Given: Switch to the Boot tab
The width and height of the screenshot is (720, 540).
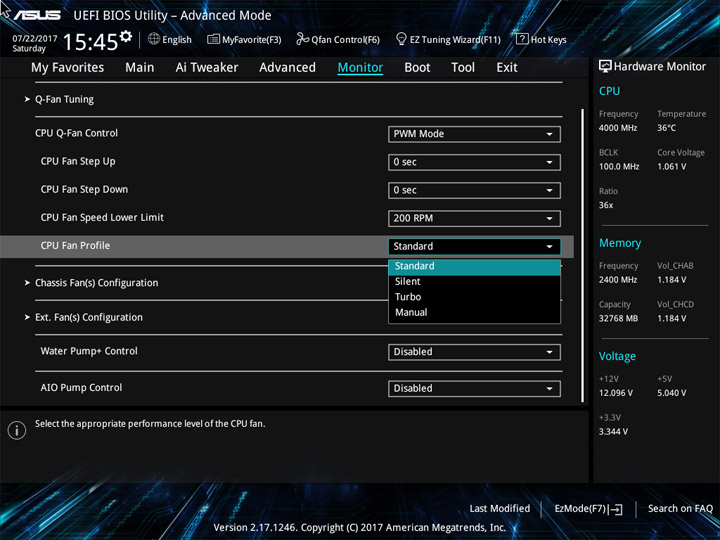Looking at the screenshot, I should click(417, 68).
